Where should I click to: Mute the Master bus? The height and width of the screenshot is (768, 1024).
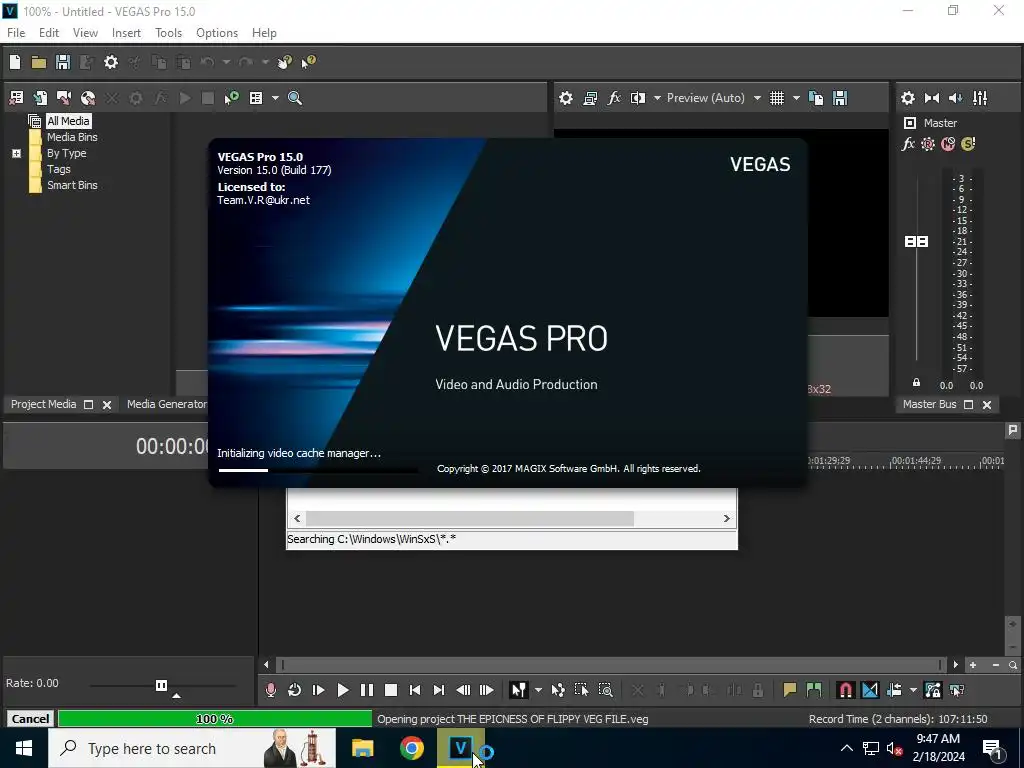click(948, 144)
